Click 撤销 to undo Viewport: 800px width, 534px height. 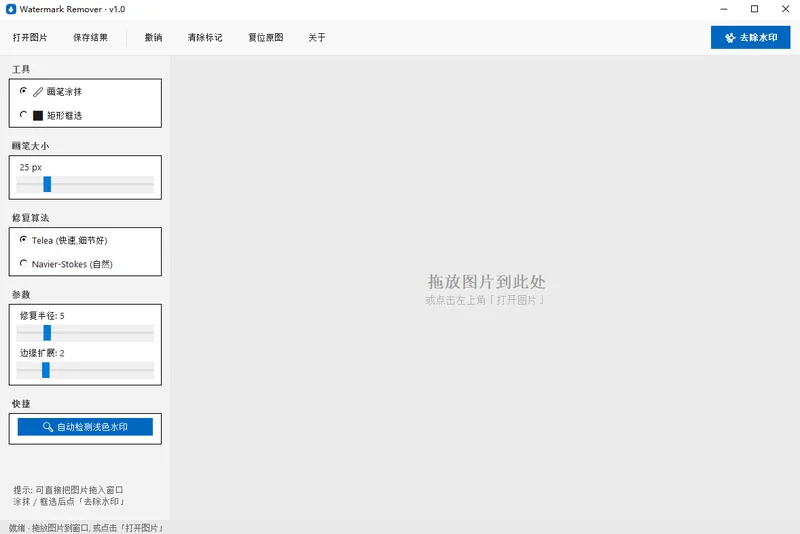pos(154,37)
